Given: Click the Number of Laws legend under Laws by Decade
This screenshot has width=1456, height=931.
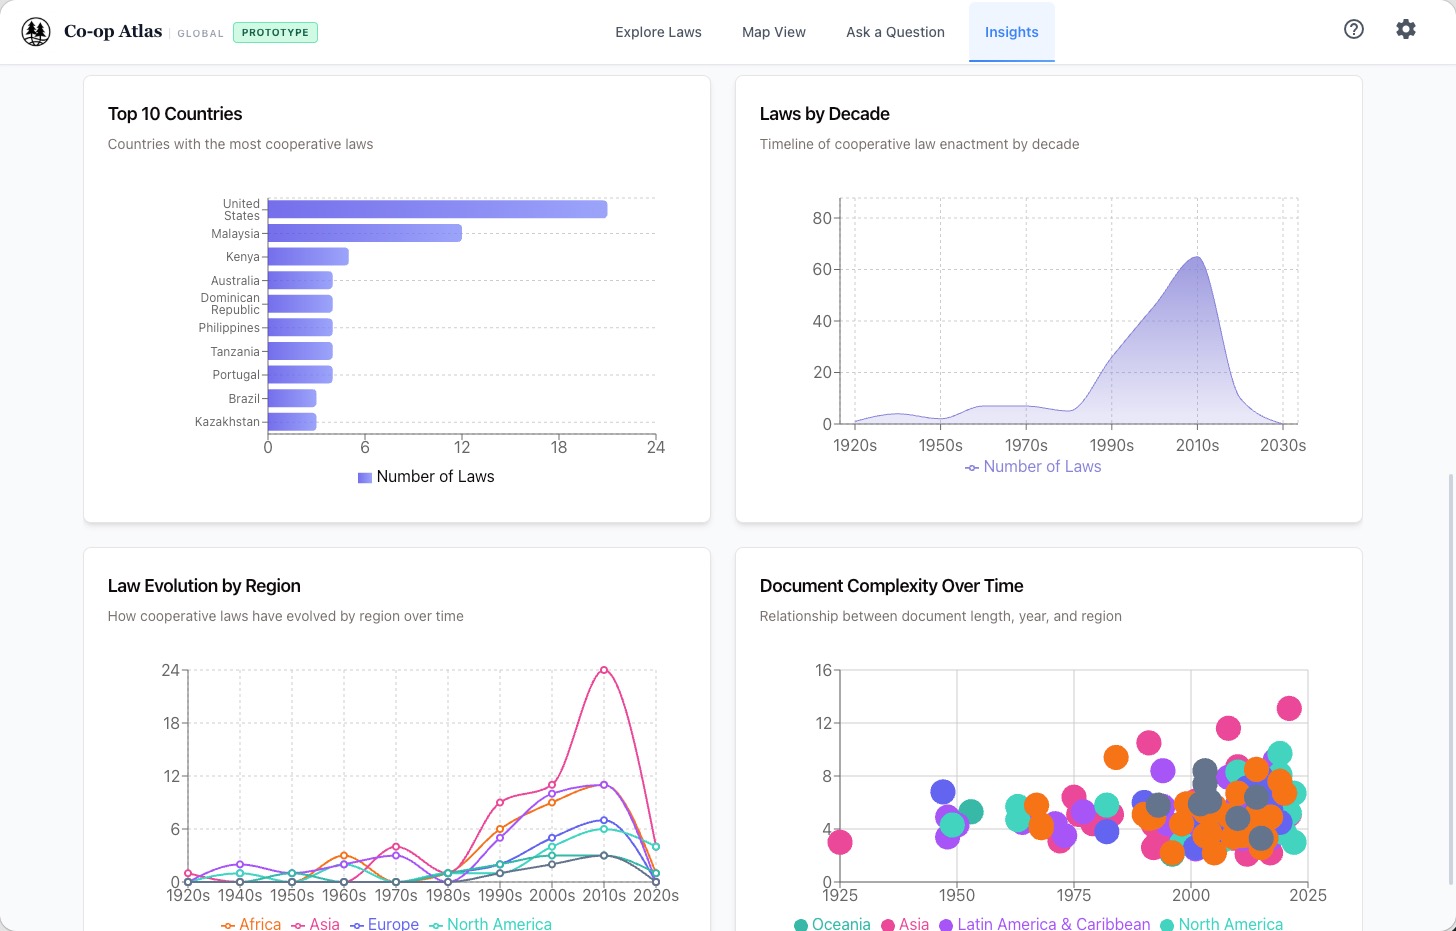Looking at the screenshot, I should tap(1032, 467).
